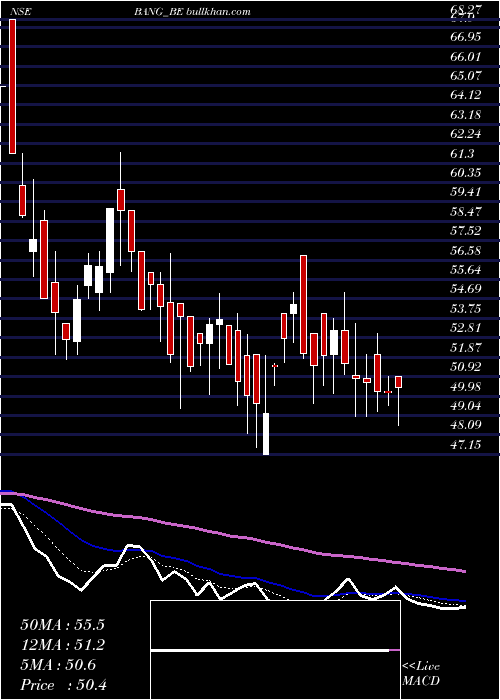Select the 53.75 price axis label

pyautogui.click(x=466, y=309)
